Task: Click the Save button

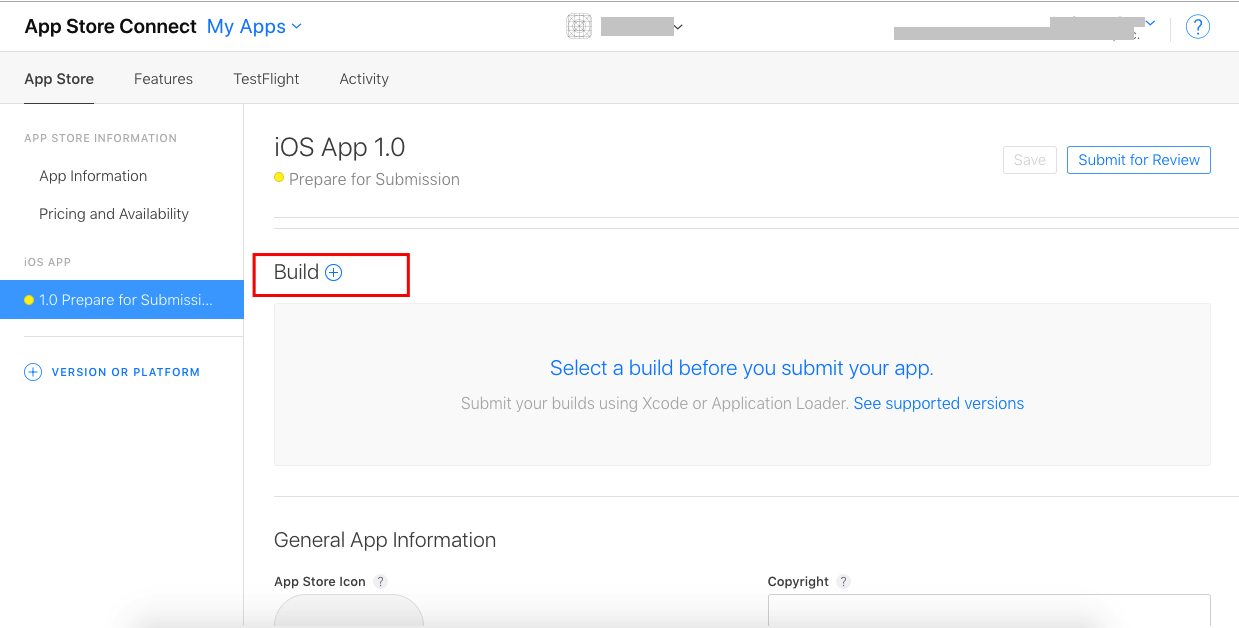Action: 1030,160
